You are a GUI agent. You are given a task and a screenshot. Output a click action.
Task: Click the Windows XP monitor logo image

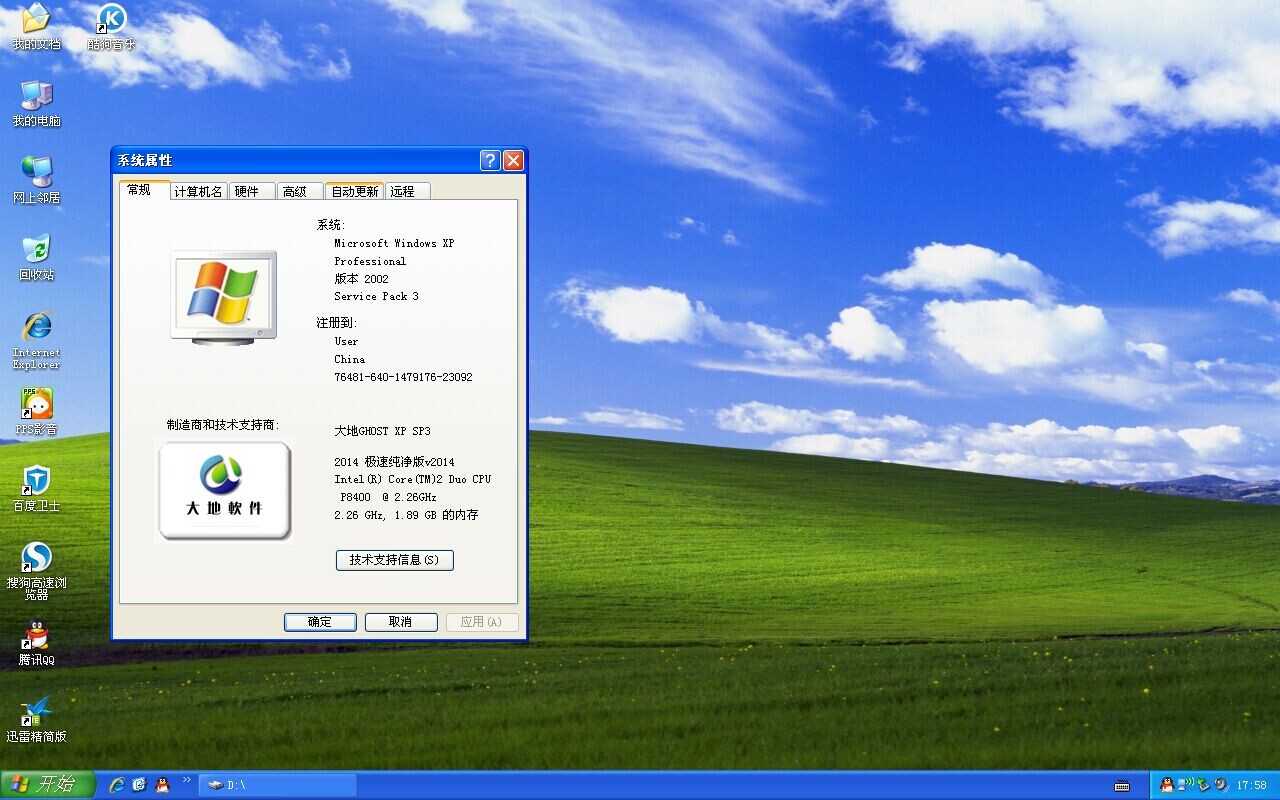223,297
